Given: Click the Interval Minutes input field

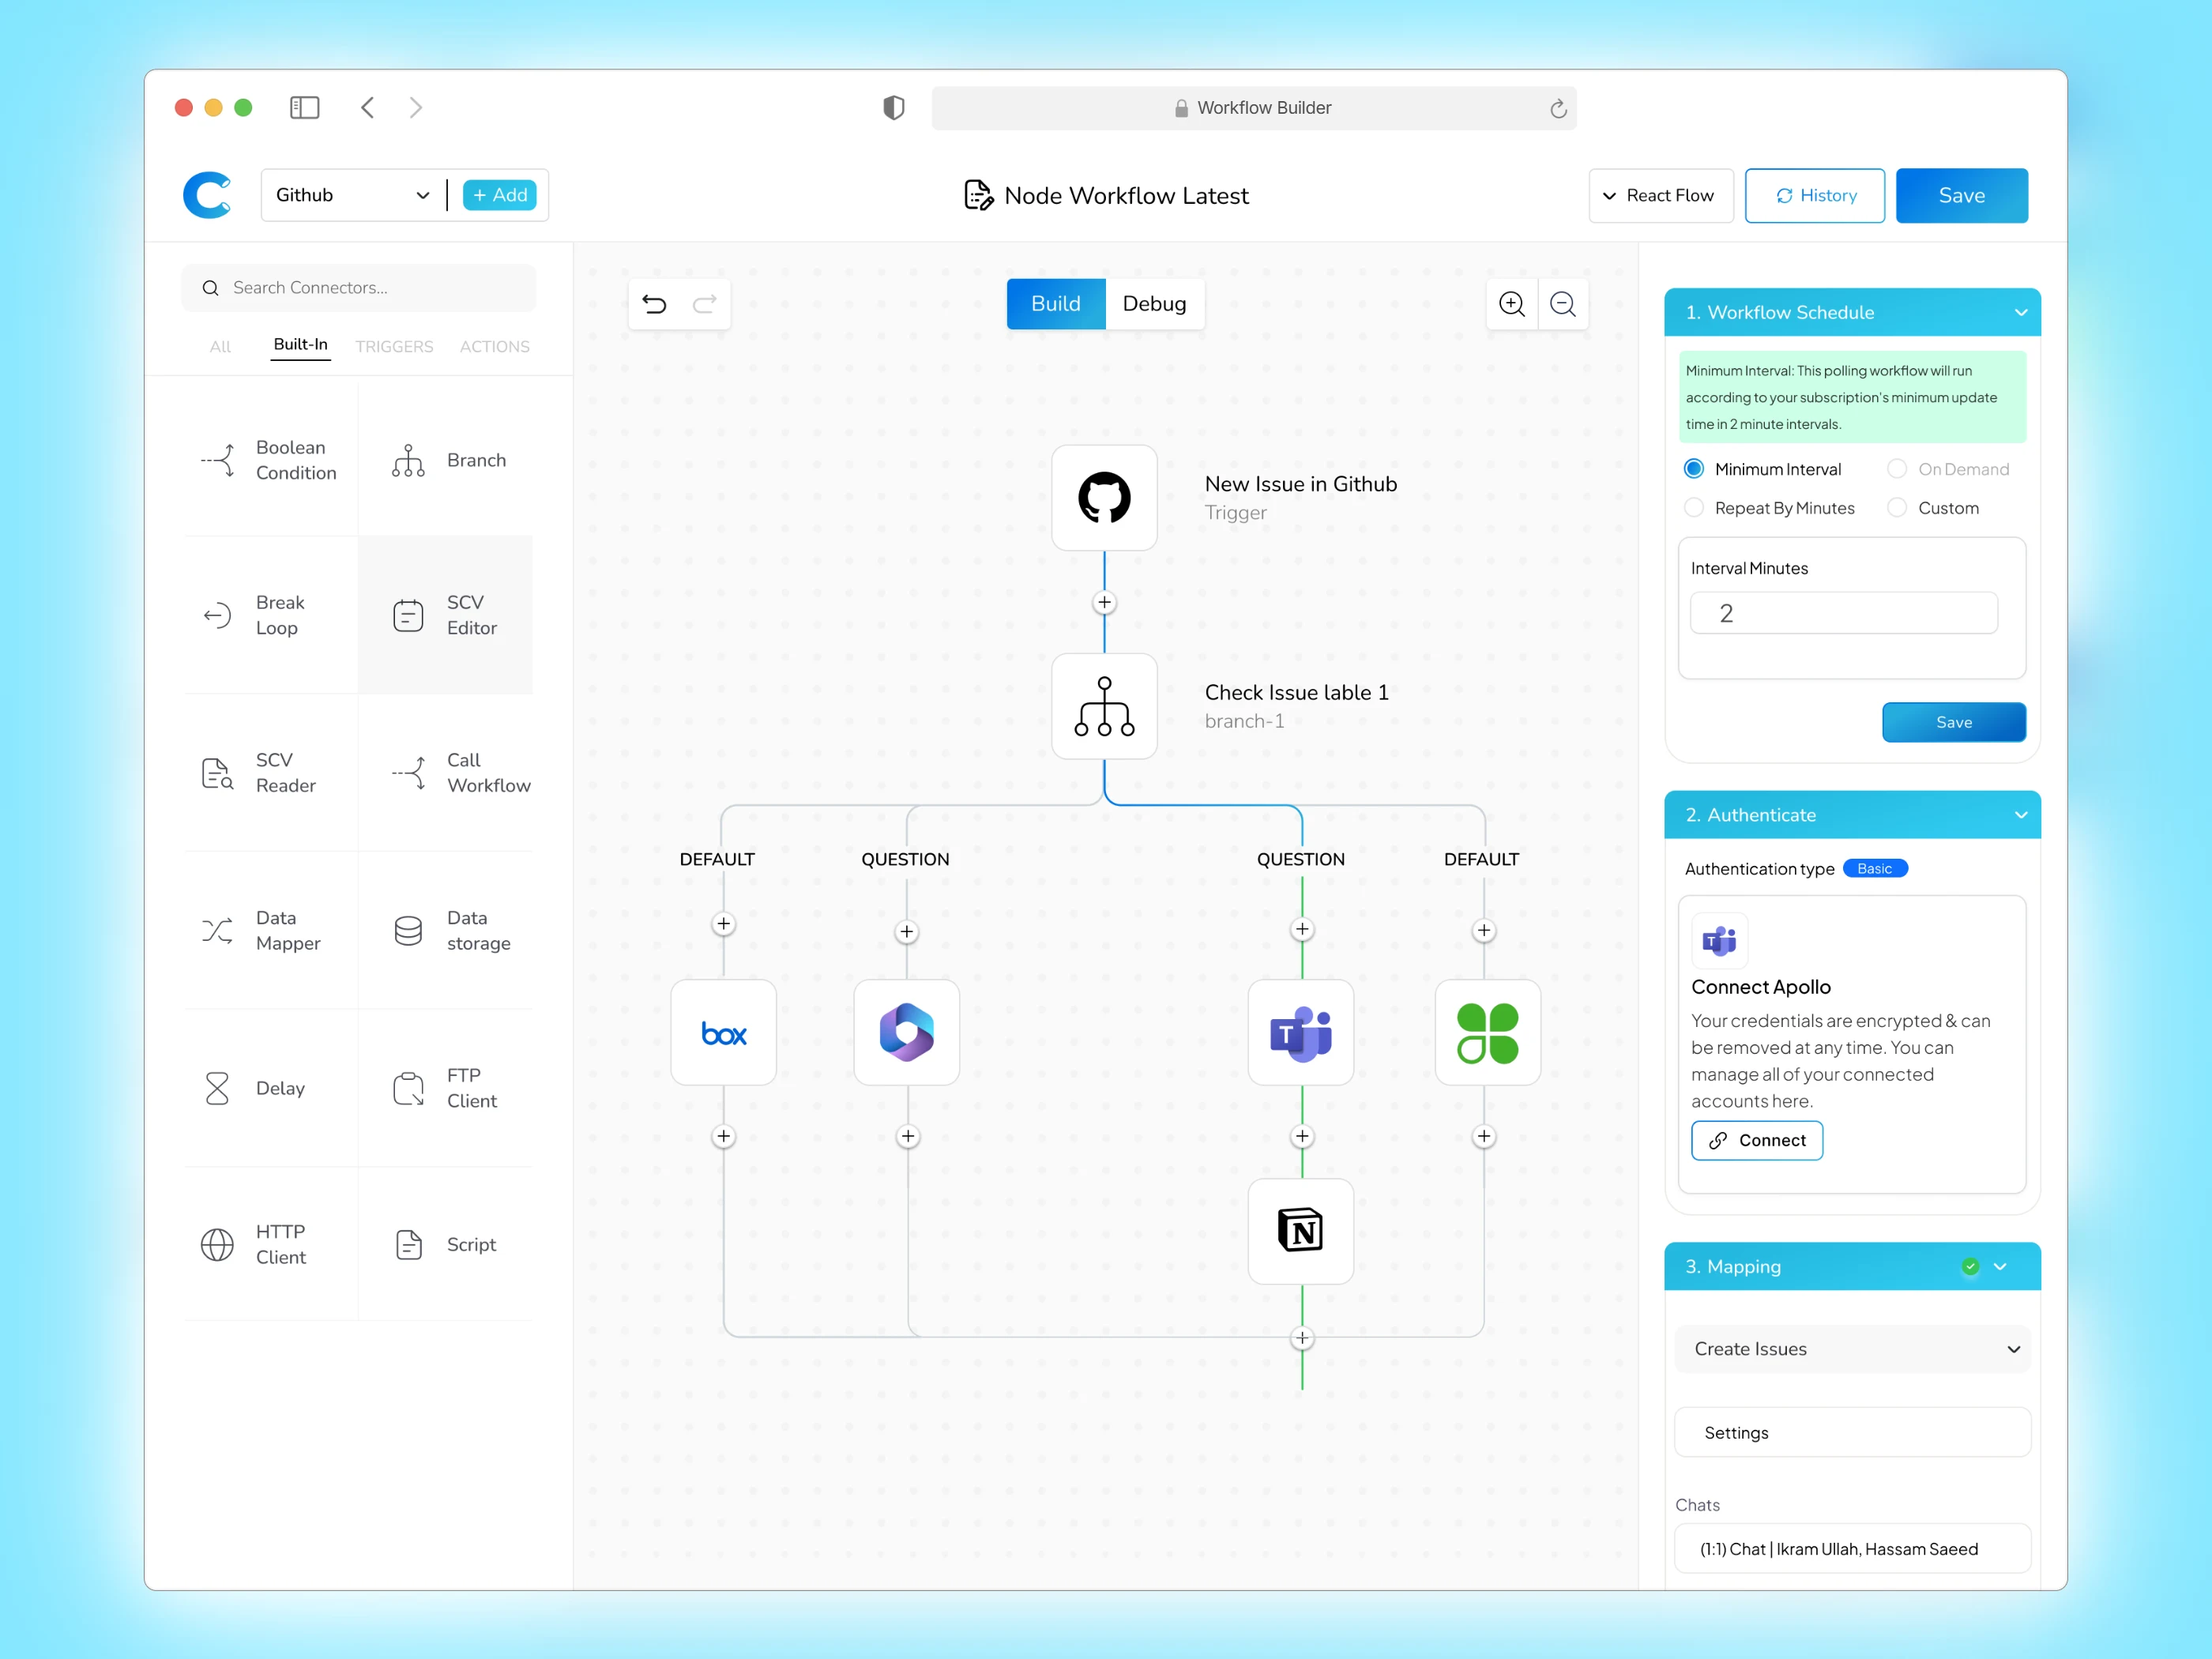Looking at the screenshot, I should 1843,613.
